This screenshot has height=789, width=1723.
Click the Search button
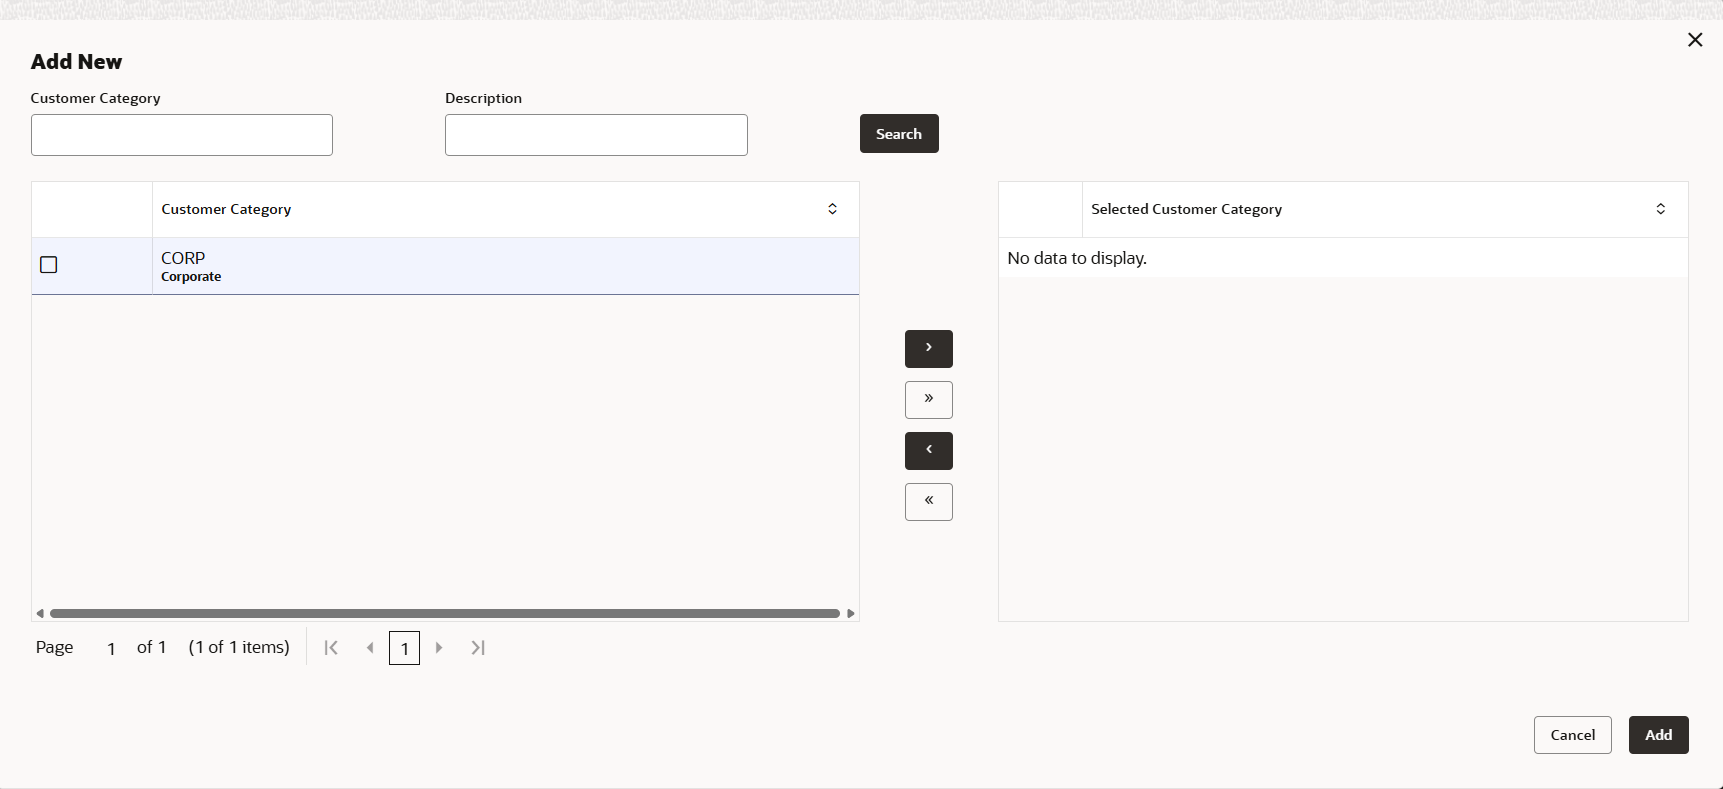pos(899,134)
